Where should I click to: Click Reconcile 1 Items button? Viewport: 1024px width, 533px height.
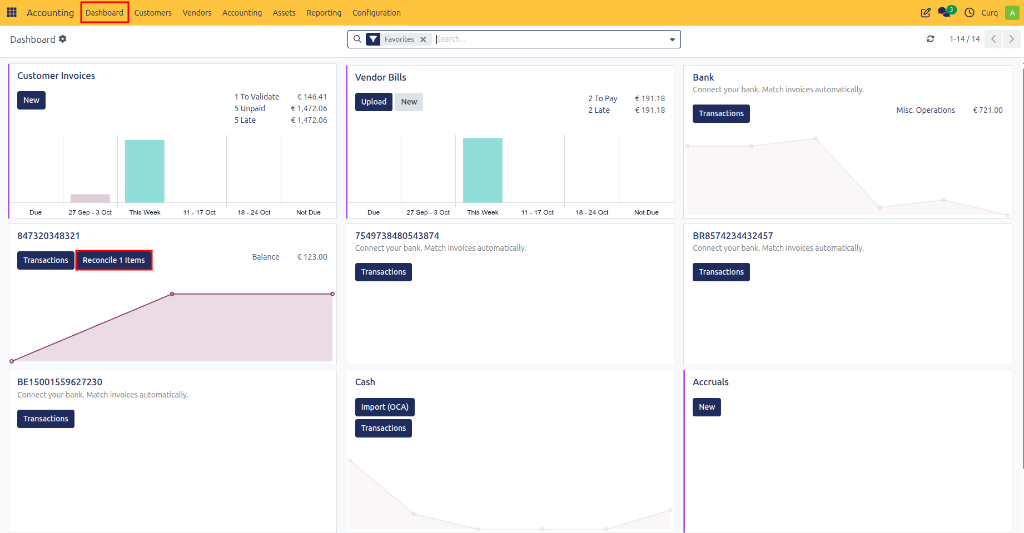pos(114,260)
